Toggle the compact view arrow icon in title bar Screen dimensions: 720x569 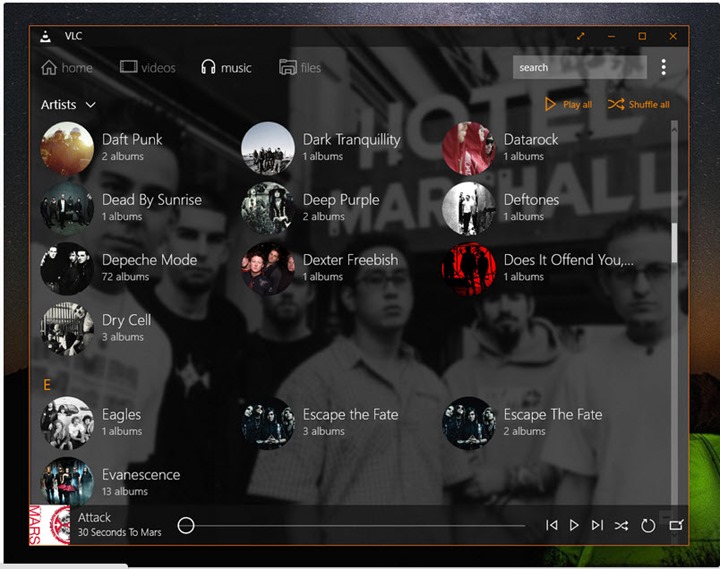click(x=580, y=36)
